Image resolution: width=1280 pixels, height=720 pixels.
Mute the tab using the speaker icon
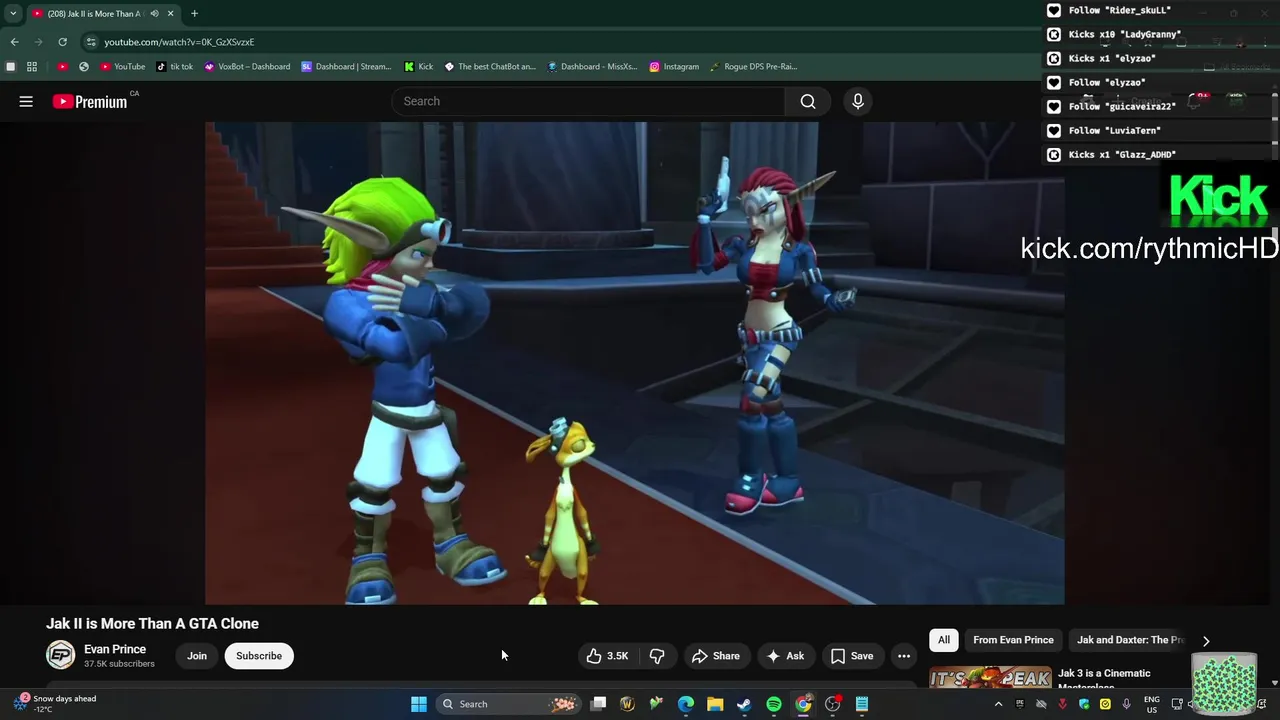pyautogui.click(x=155, y=14)
